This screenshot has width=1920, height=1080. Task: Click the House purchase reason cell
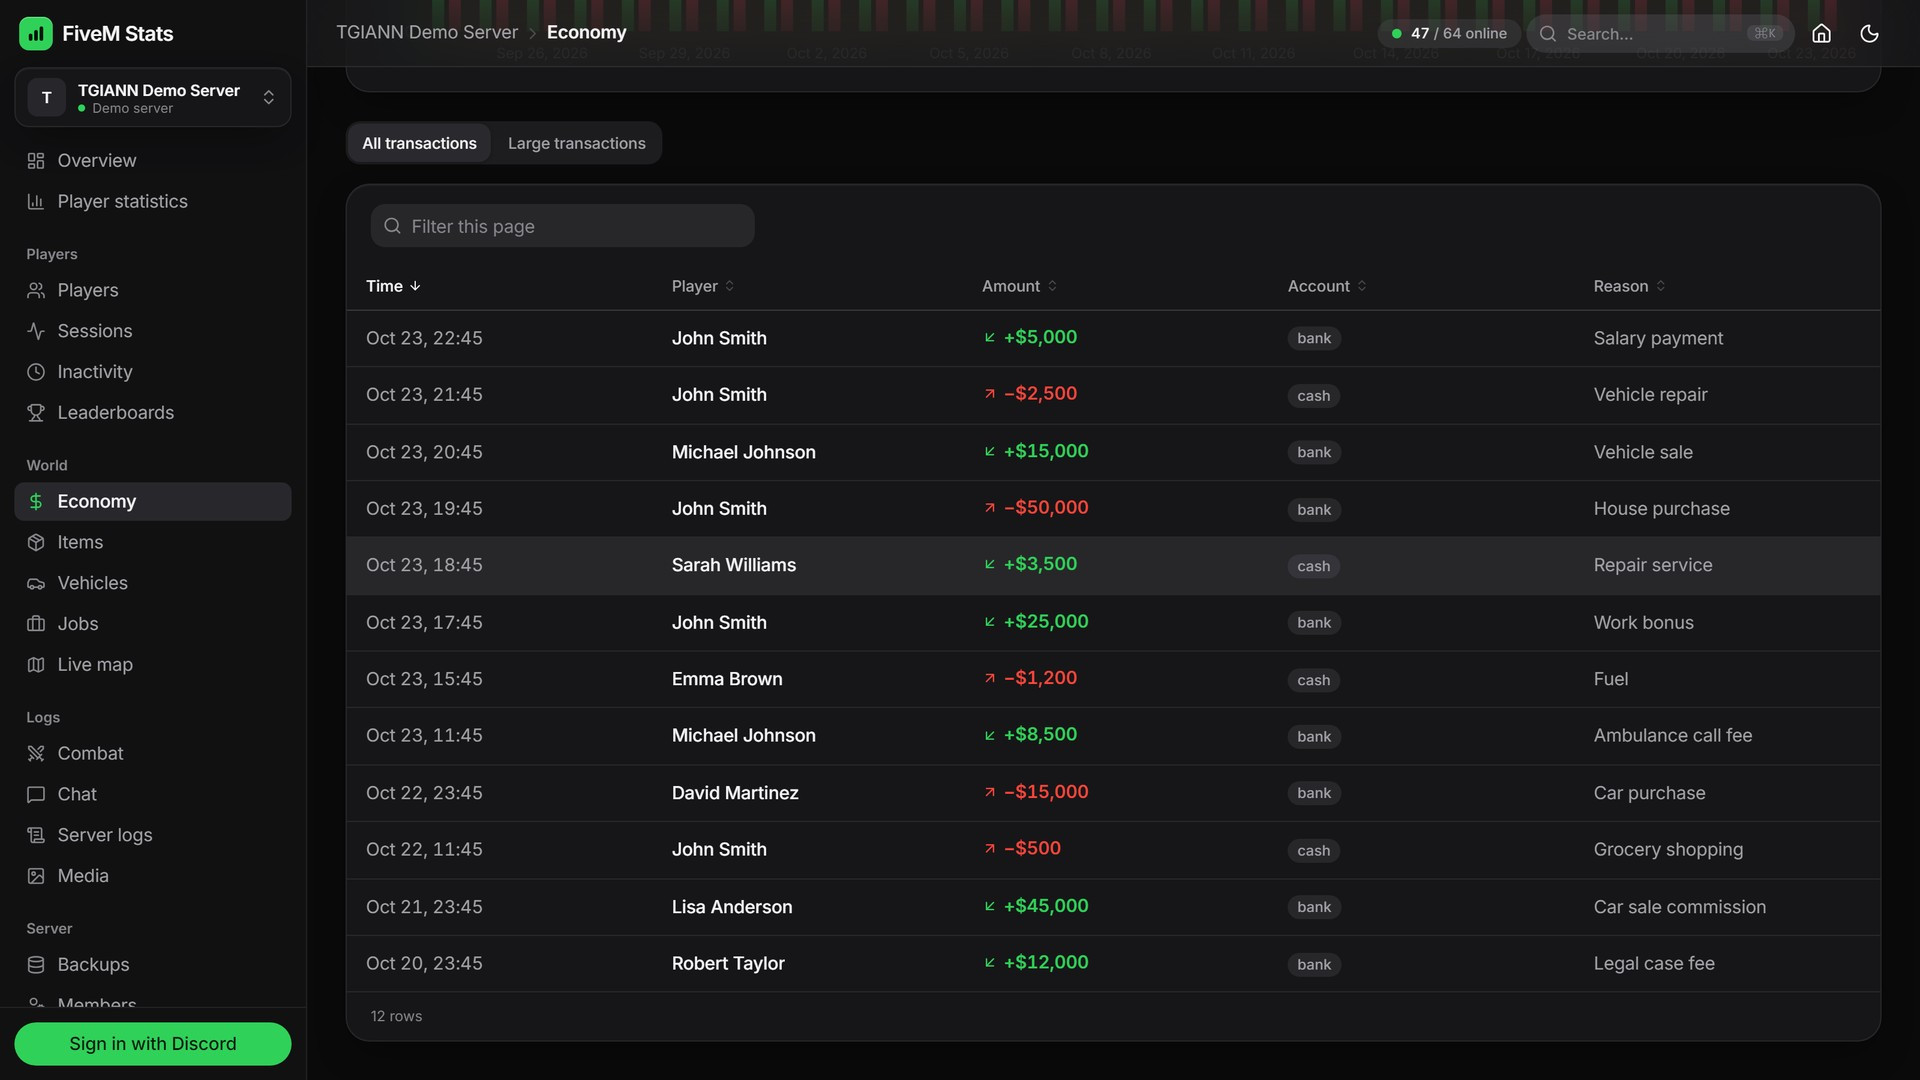1661,509
